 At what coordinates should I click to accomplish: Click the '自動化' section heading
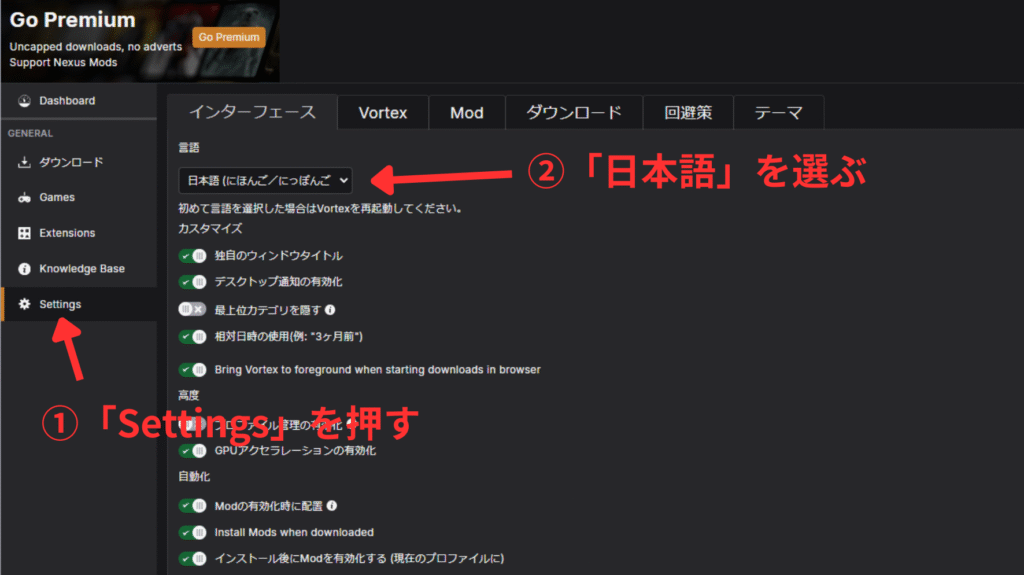[194, 476]
